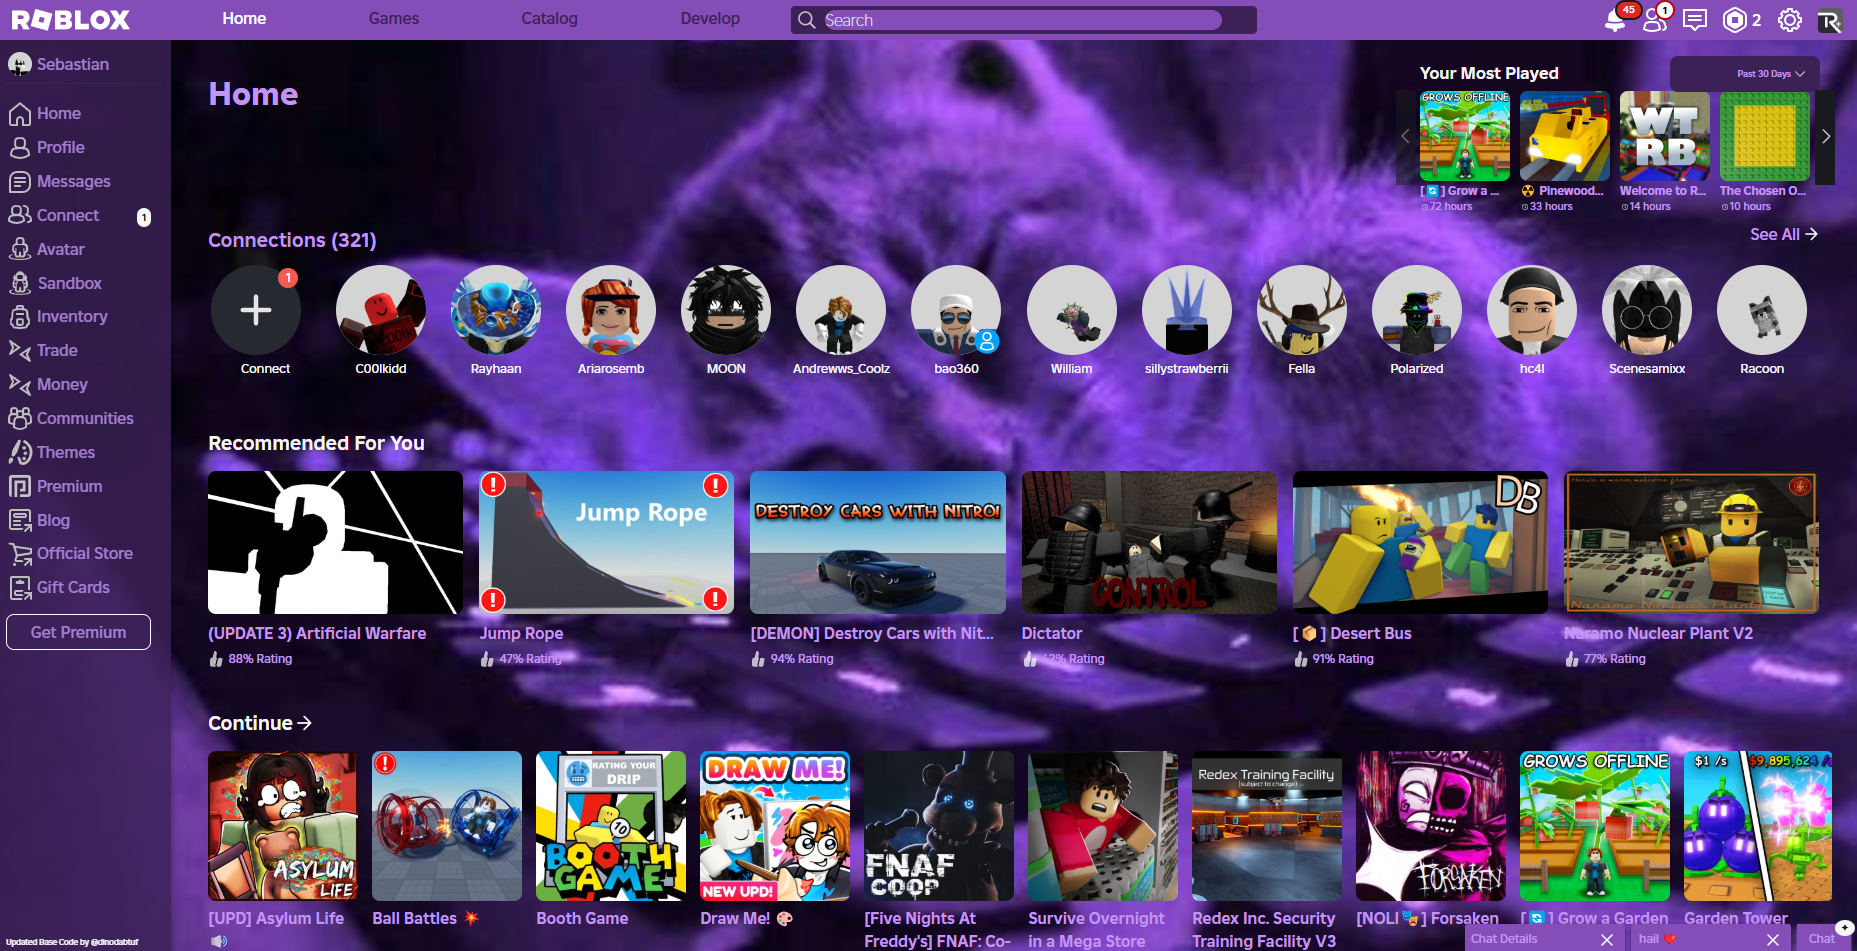Open the Asylum Life thumbnail in Continue

coord(282,826)
